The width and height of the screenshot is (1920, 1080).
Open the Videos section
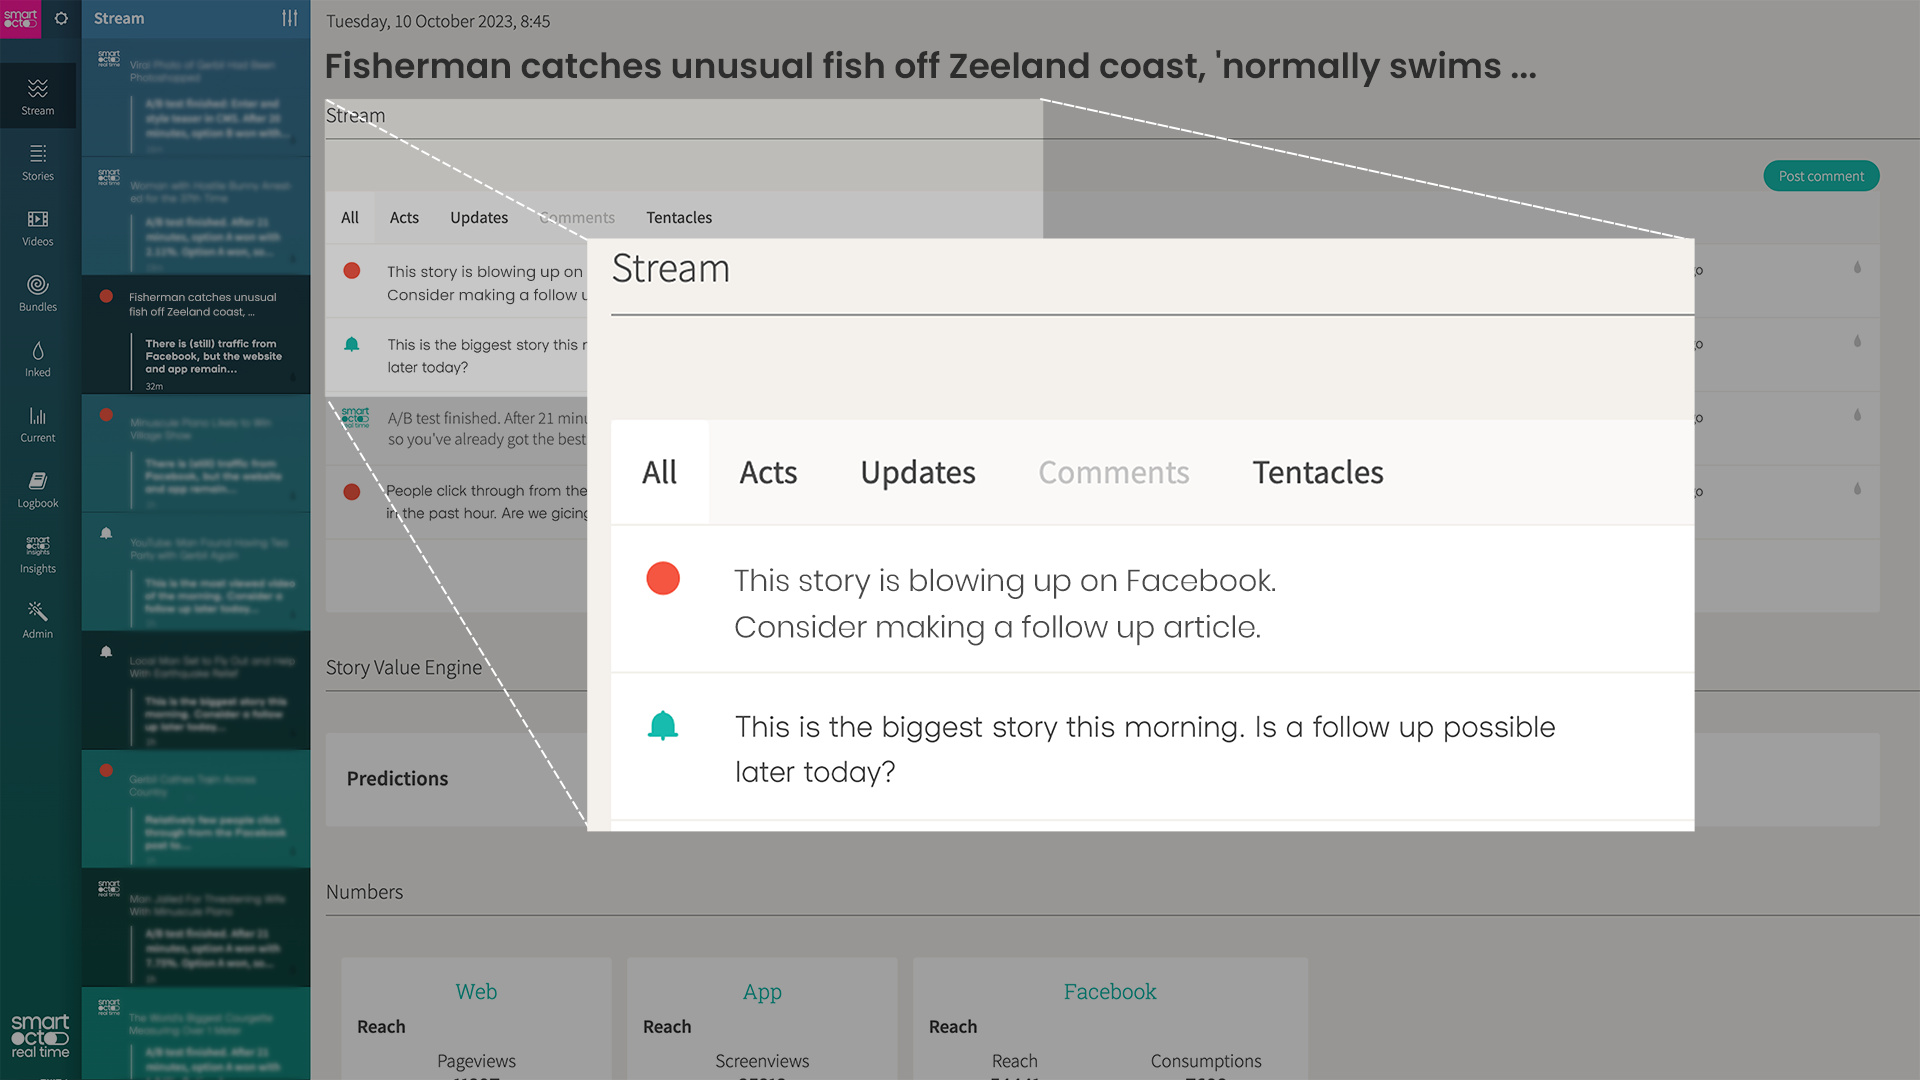coord(38,227)
